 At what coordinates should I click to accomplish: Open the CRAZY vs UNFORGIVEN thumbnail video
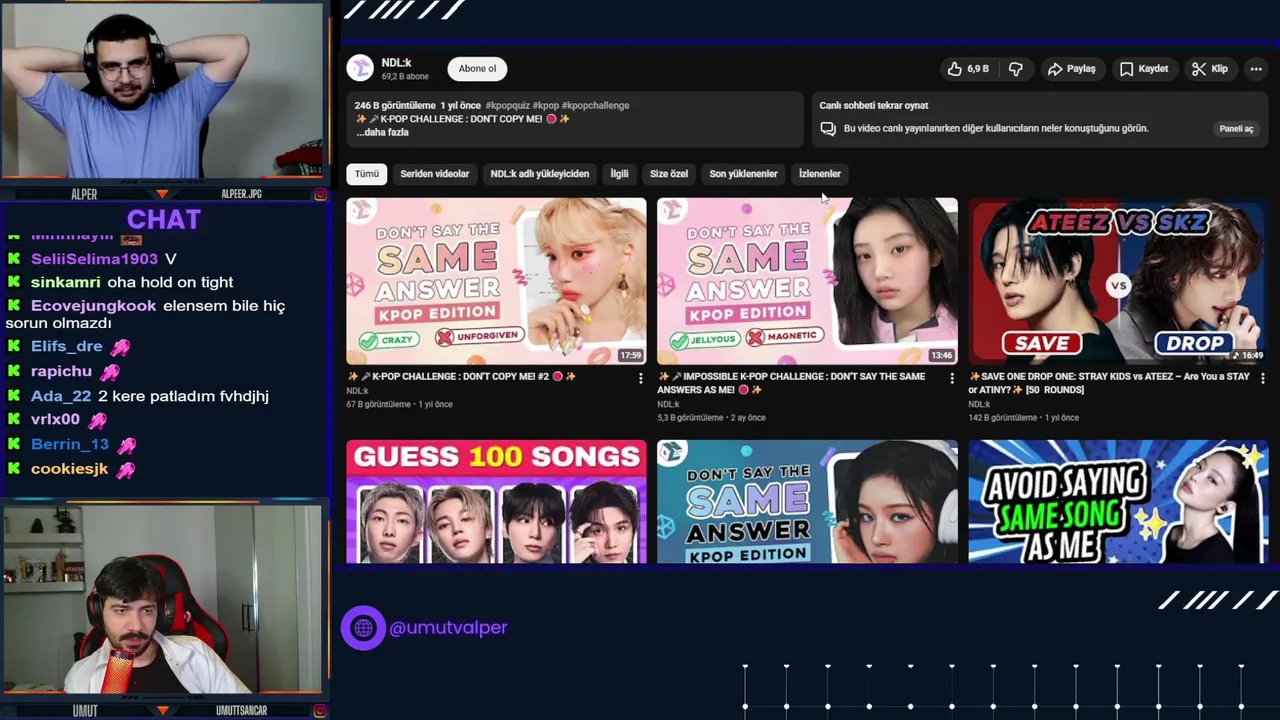pyautogui.click(x=496, y=281)
